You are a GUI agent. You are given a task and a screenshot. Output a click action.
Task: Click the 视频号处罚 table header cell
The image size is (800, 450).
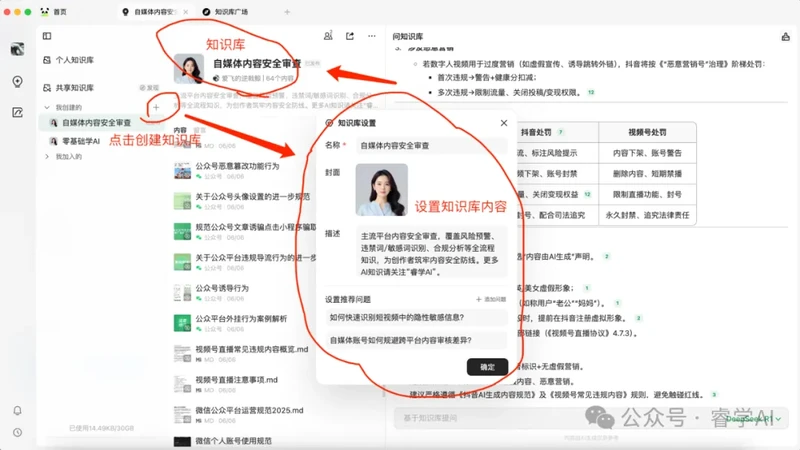pyautogui.click(x=647, y=132)
